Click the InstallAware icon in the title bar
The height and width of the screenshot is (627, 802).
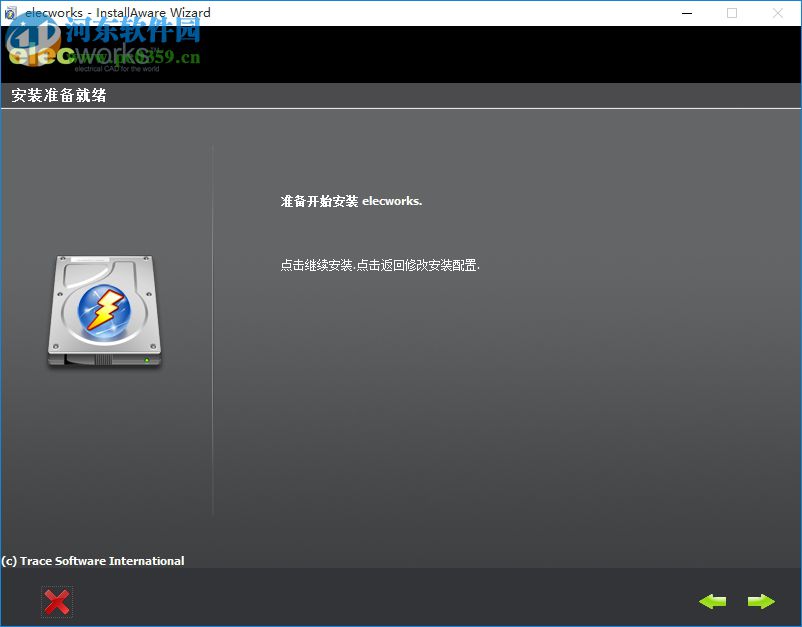click(11, 12)
